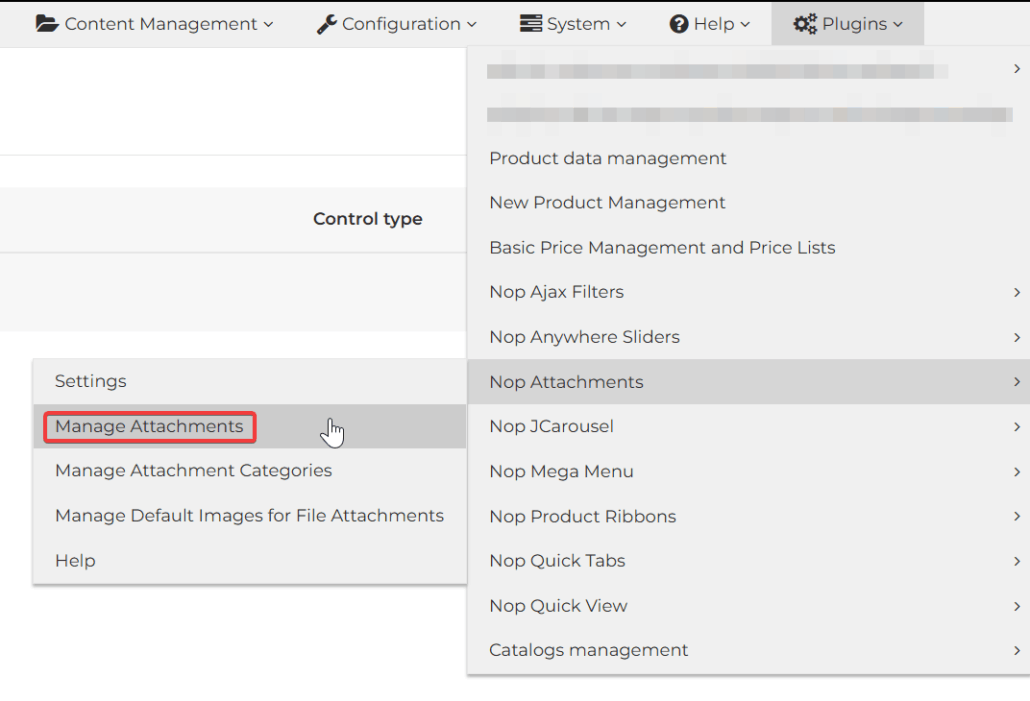Image resolution: width=1030 pixels, height=701 pixels.
Task: Open Nop Mega Menu submenu
Action: pyautogui.click(x=748, y=472)
